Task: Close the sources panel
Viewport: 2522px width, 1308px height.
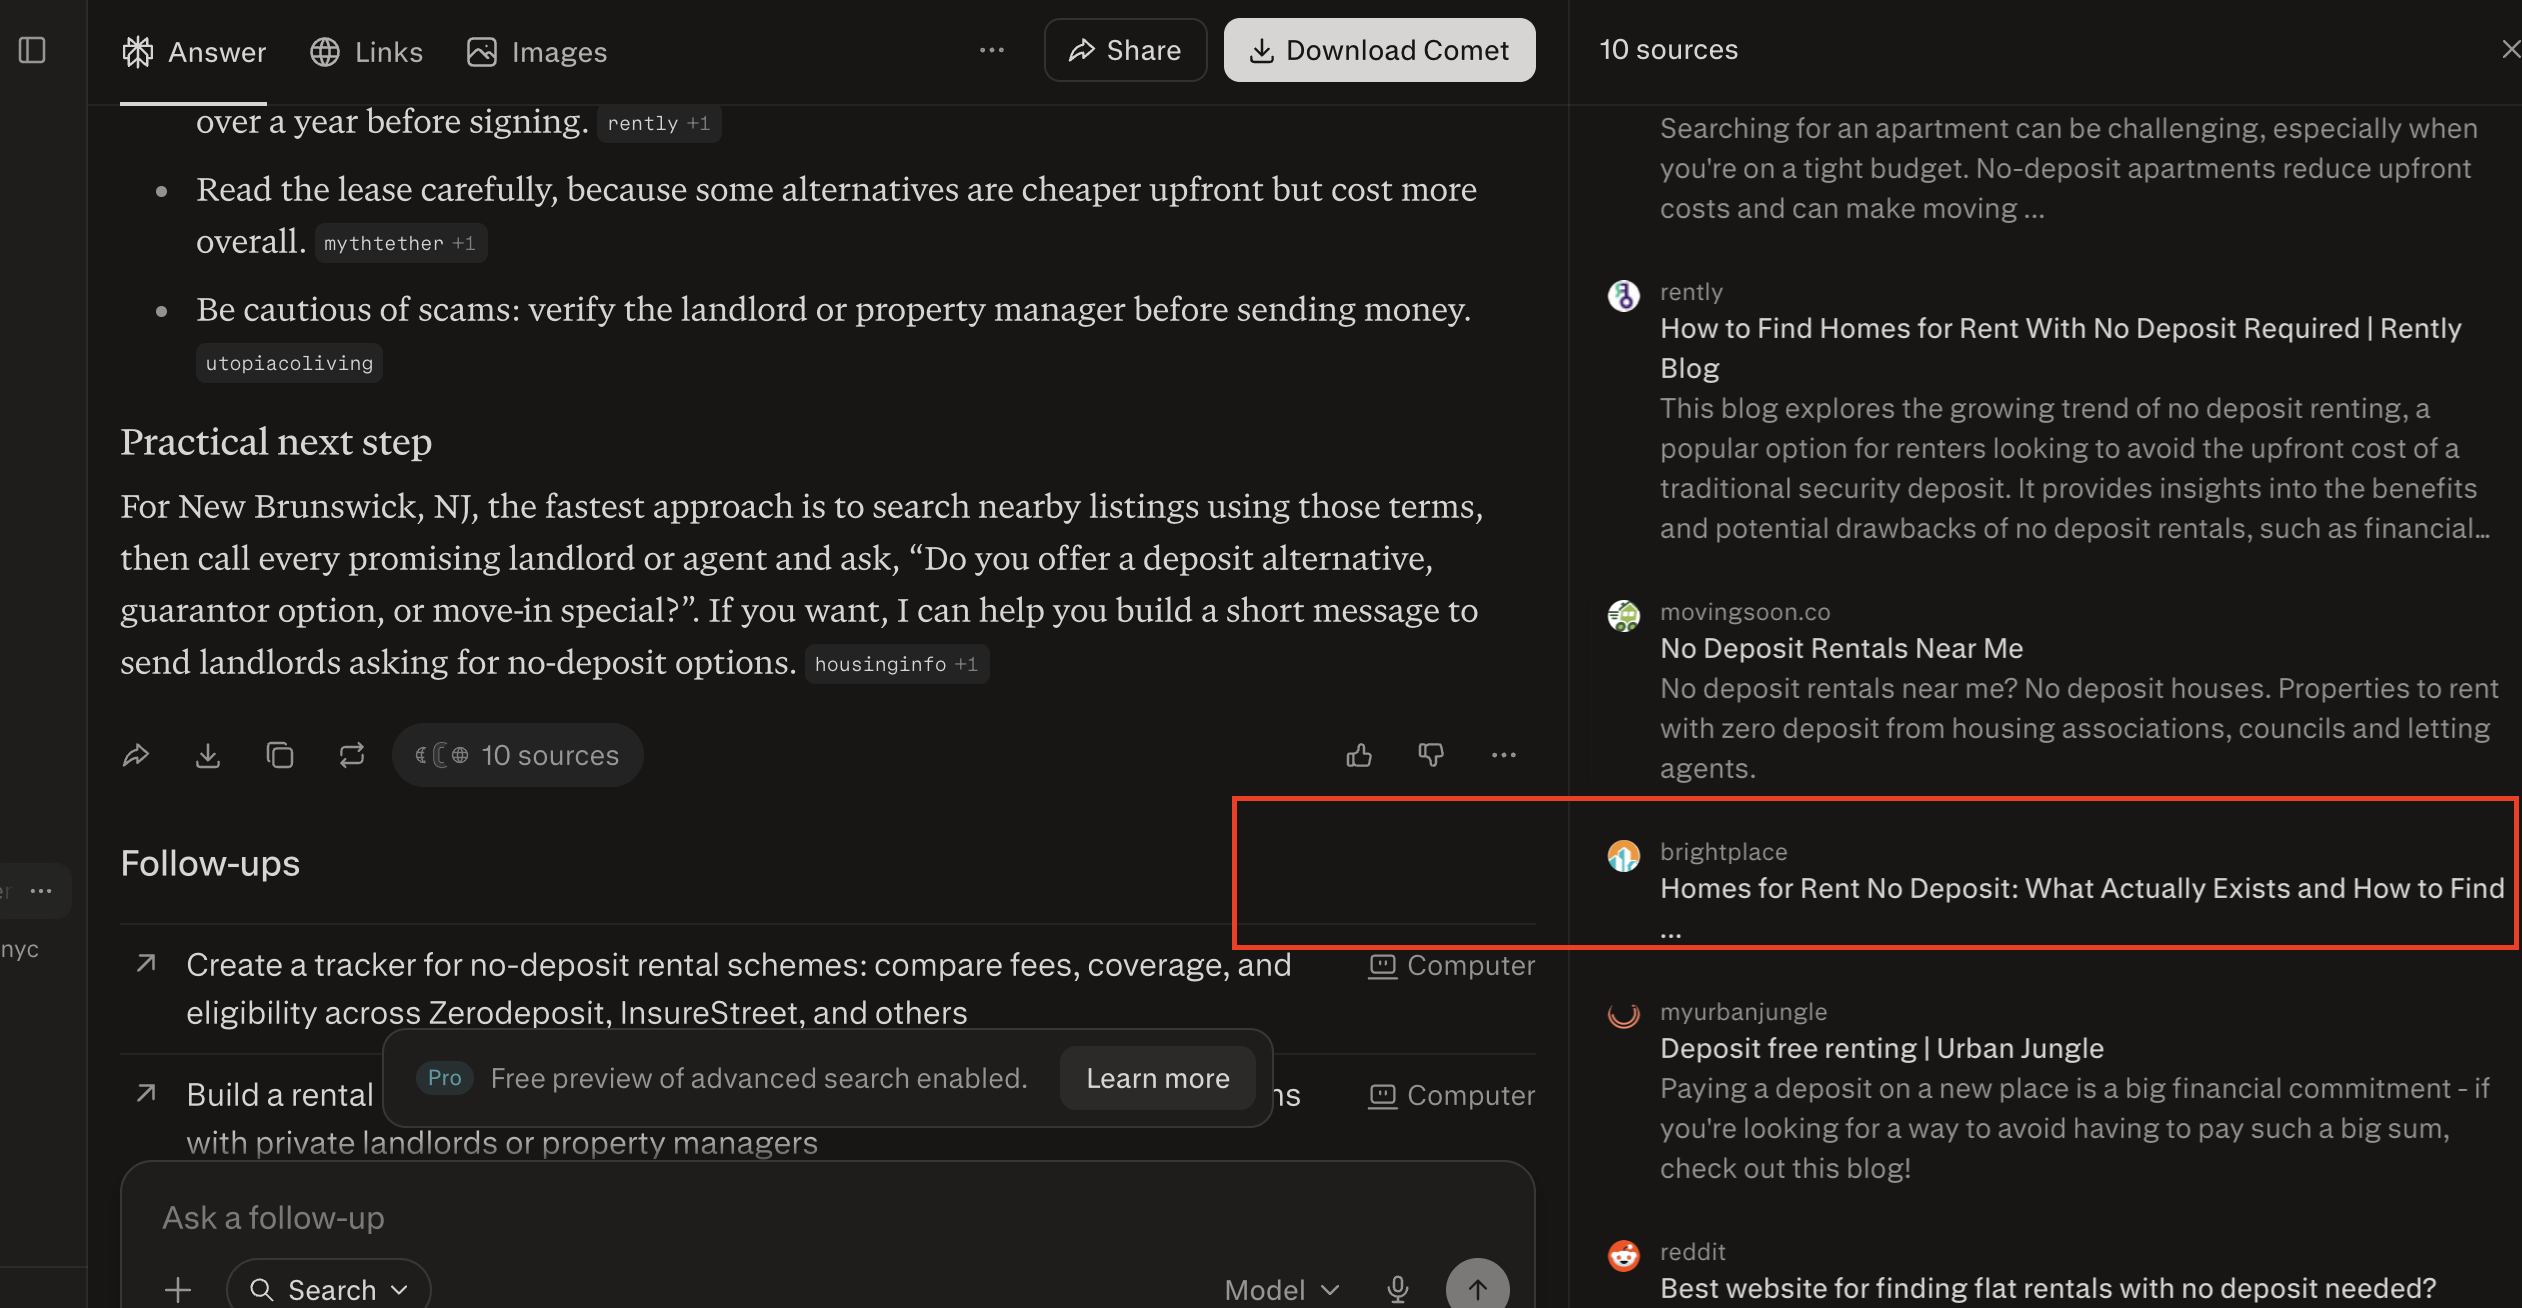Action: coord(2509,49)
